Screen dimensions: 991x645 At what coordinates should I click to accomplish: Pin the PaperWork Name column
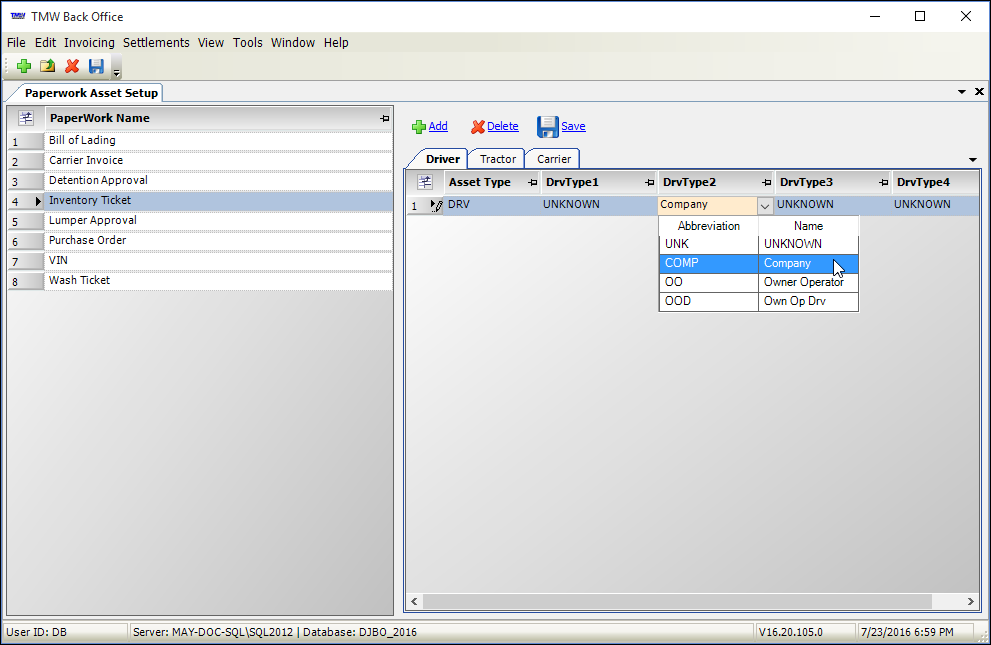pyautogui.click(x=384, y=118)
